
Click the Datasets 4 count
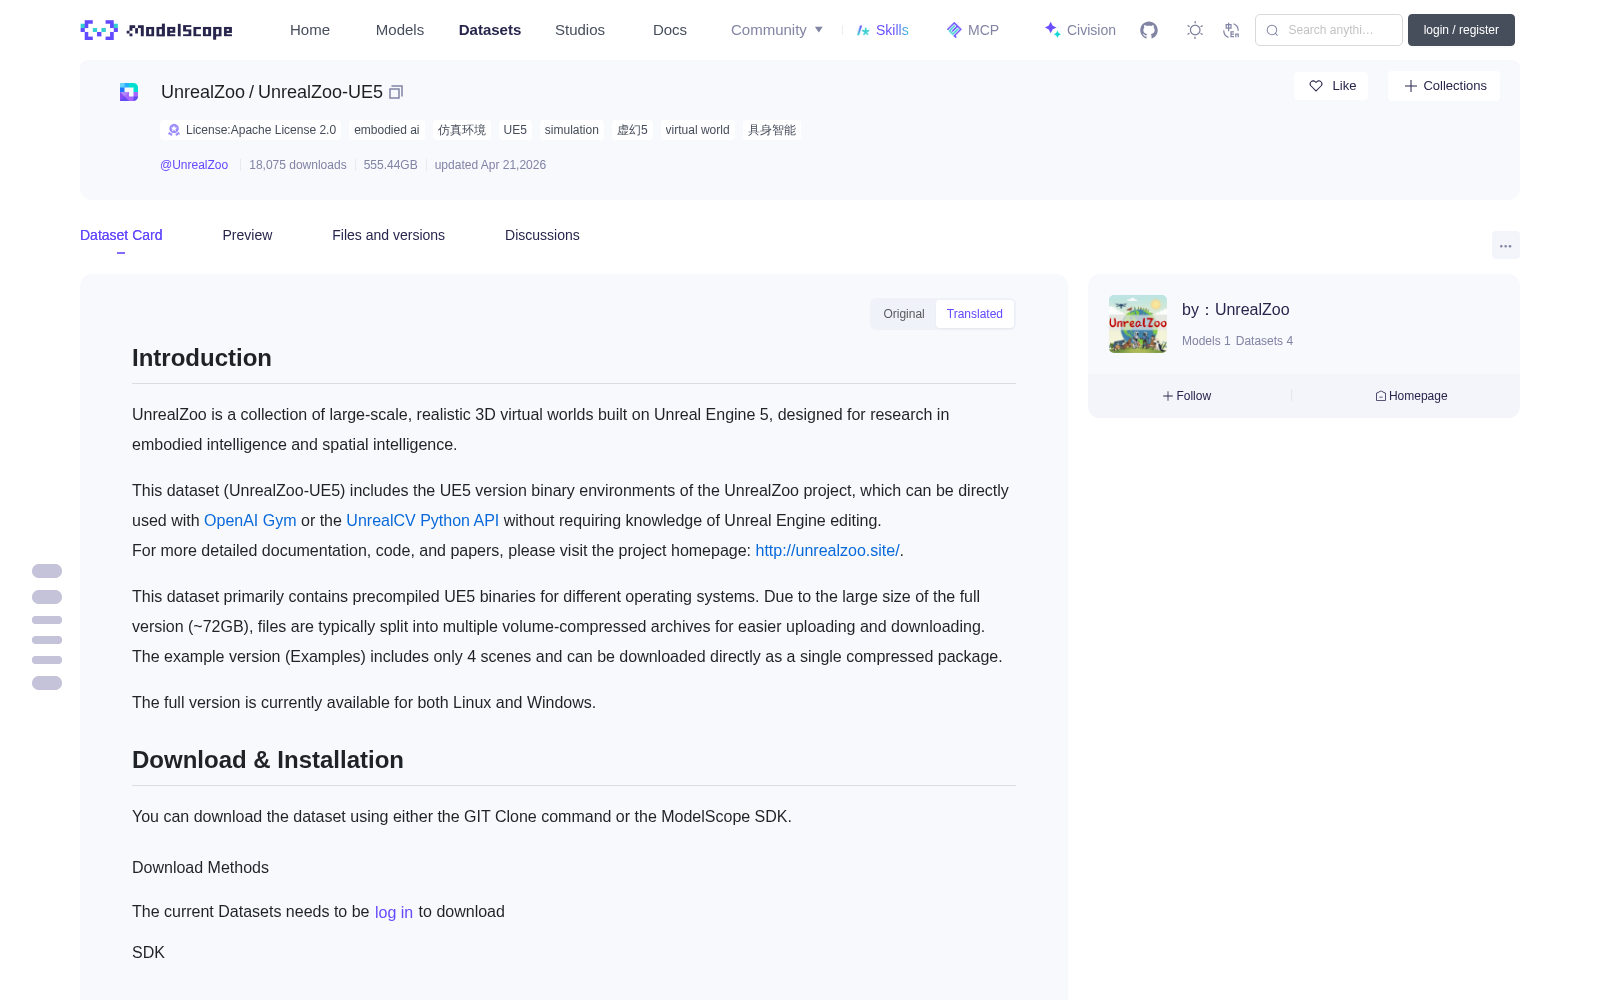coord(1264,341)
